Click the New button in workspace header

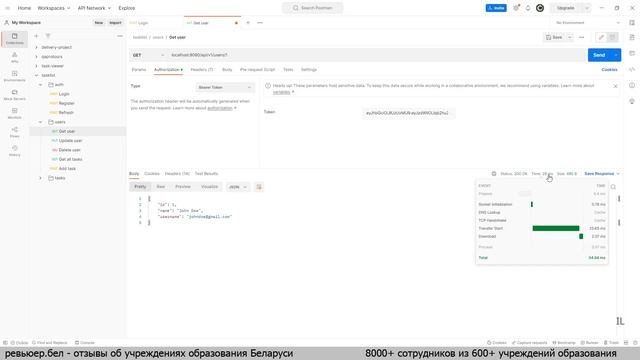click(x=99, y=23)
